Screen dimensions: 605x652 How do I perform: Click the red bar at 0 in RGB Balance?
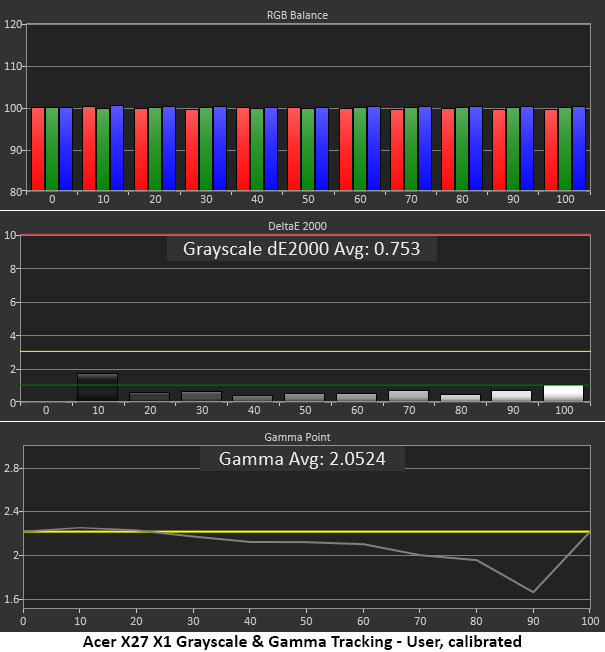click(38, 149)
